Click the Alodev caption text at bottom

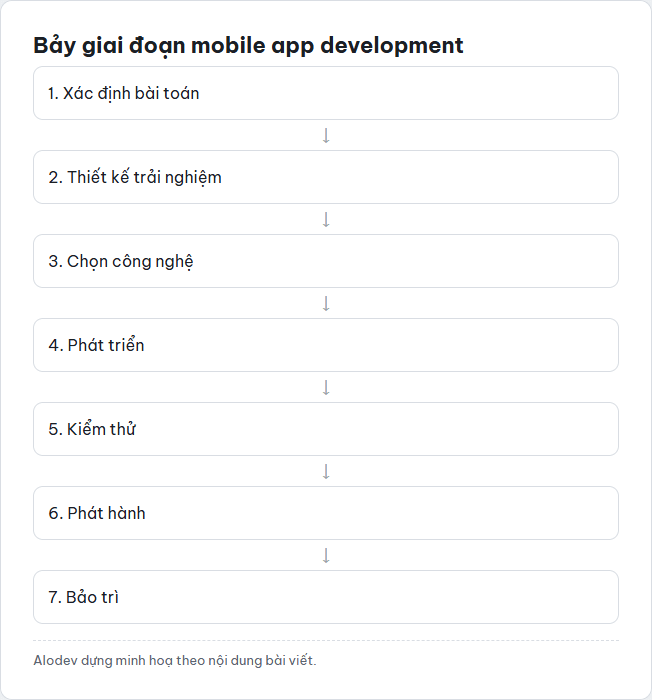(175, 660)
